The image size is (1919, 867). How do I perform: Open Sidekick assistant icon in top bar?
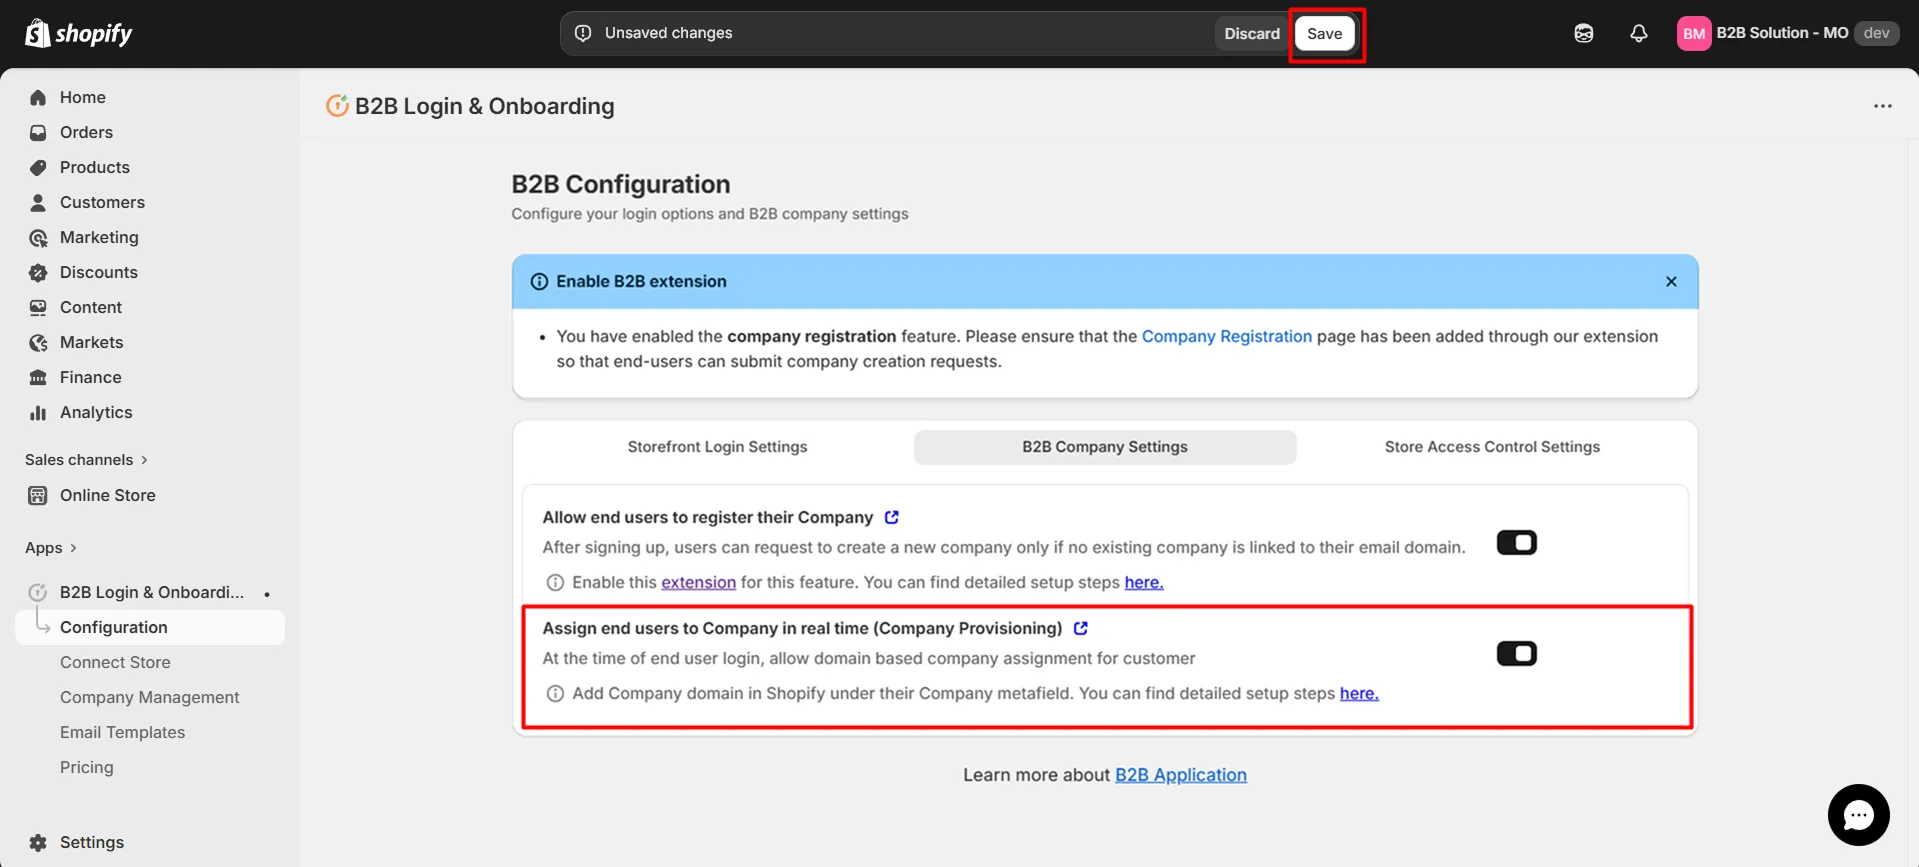(1584, 33)
